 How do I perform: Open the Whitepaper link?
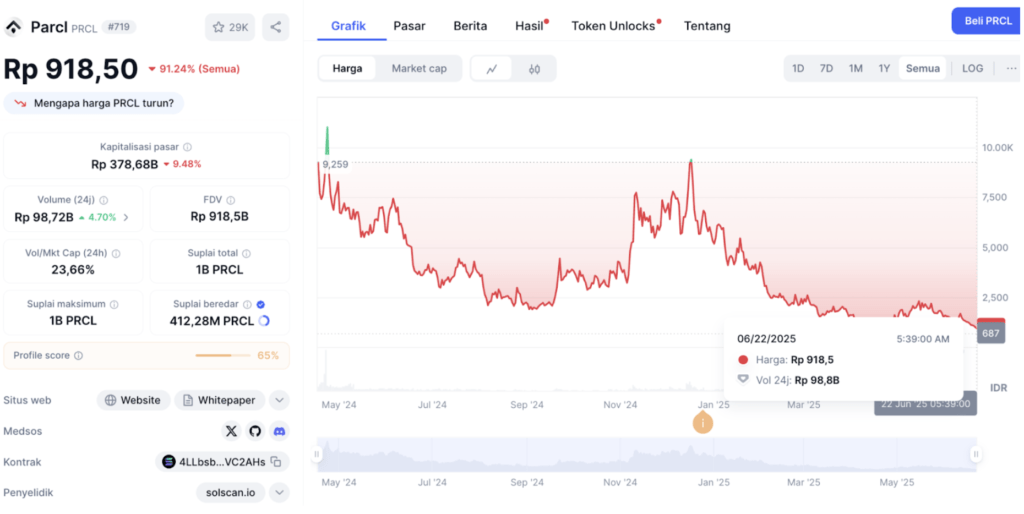[219, 400]
